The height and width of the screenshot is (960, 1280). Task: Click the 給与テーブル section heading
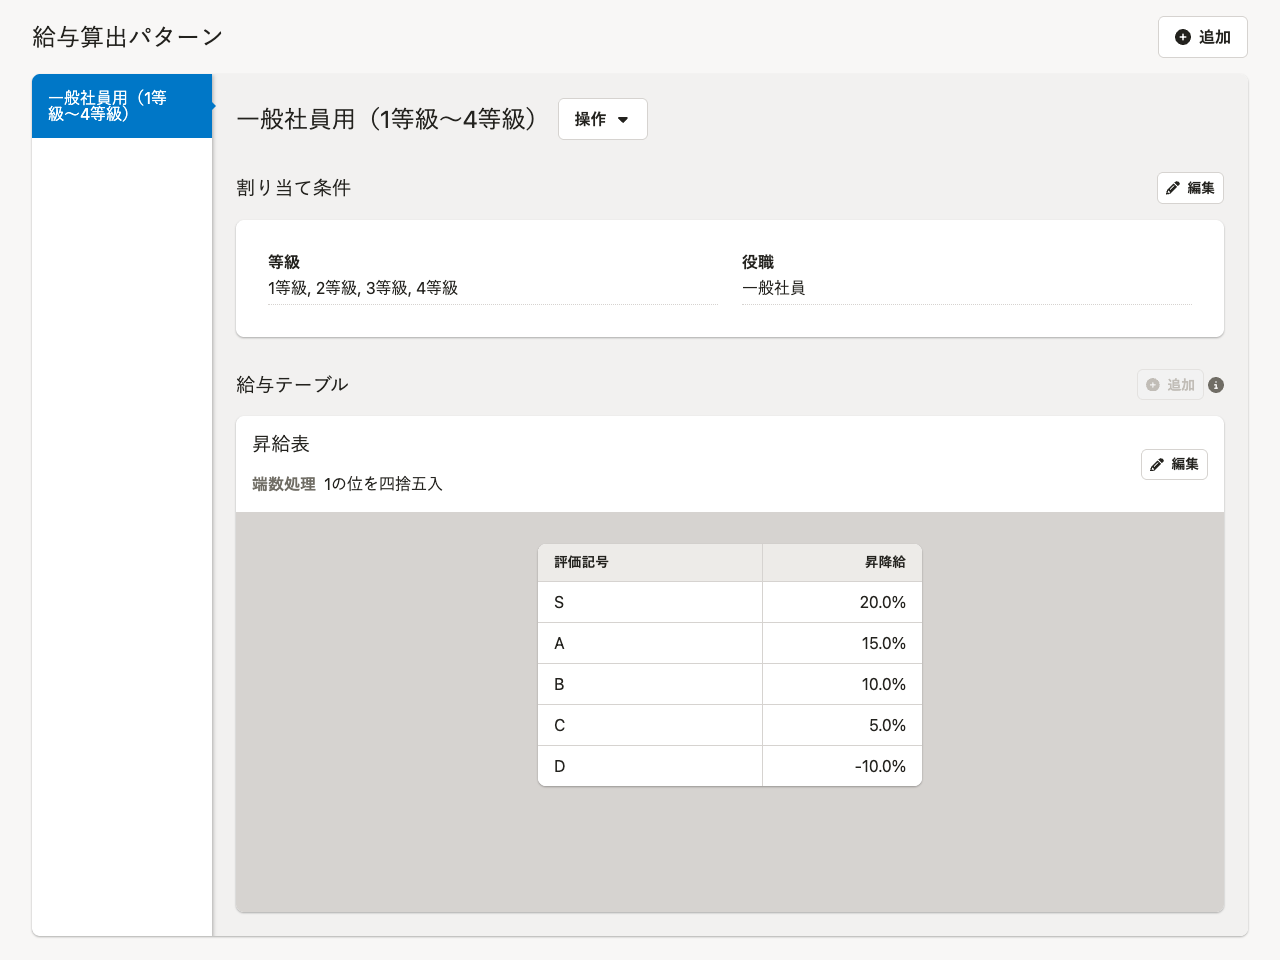[292, 384]
